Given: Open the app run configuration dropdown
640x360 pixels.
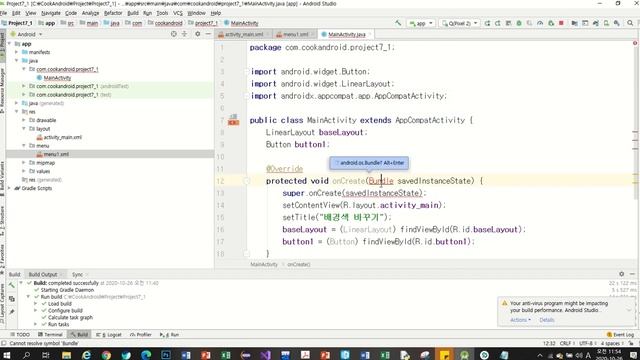Looking at the screenshot, I should (421, 23).
